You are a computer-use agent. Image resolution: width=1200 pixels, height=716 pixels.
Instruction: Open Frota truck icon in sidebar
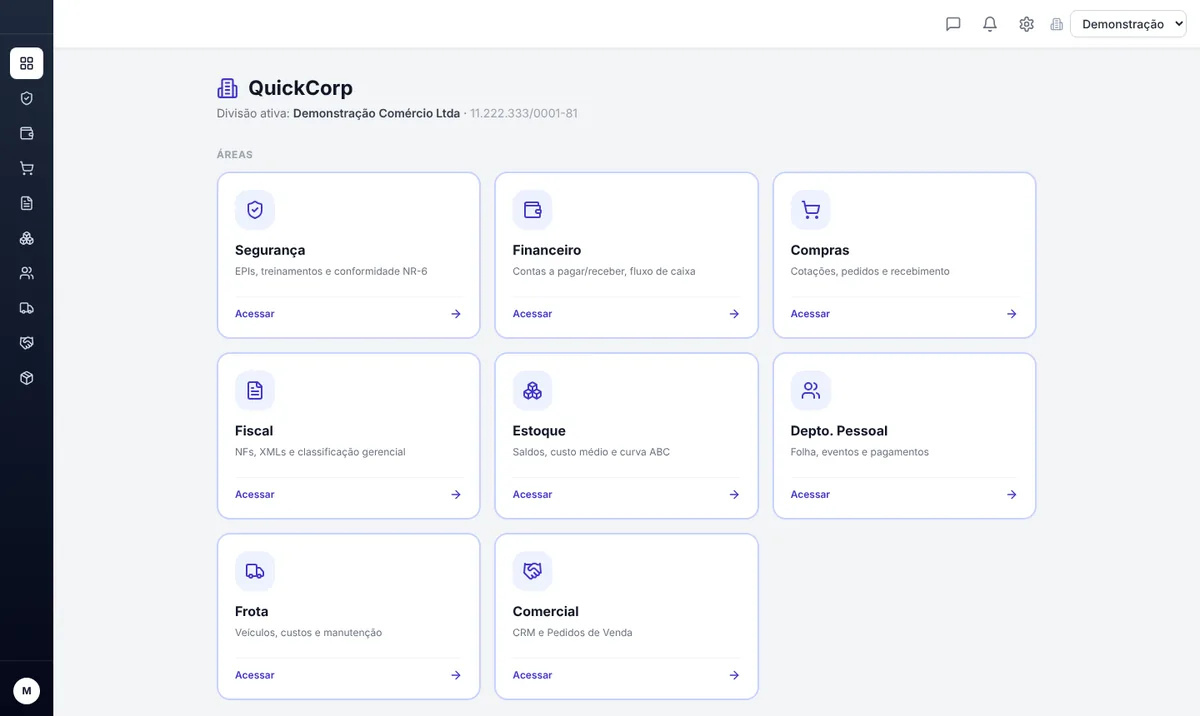coord(27,308)
